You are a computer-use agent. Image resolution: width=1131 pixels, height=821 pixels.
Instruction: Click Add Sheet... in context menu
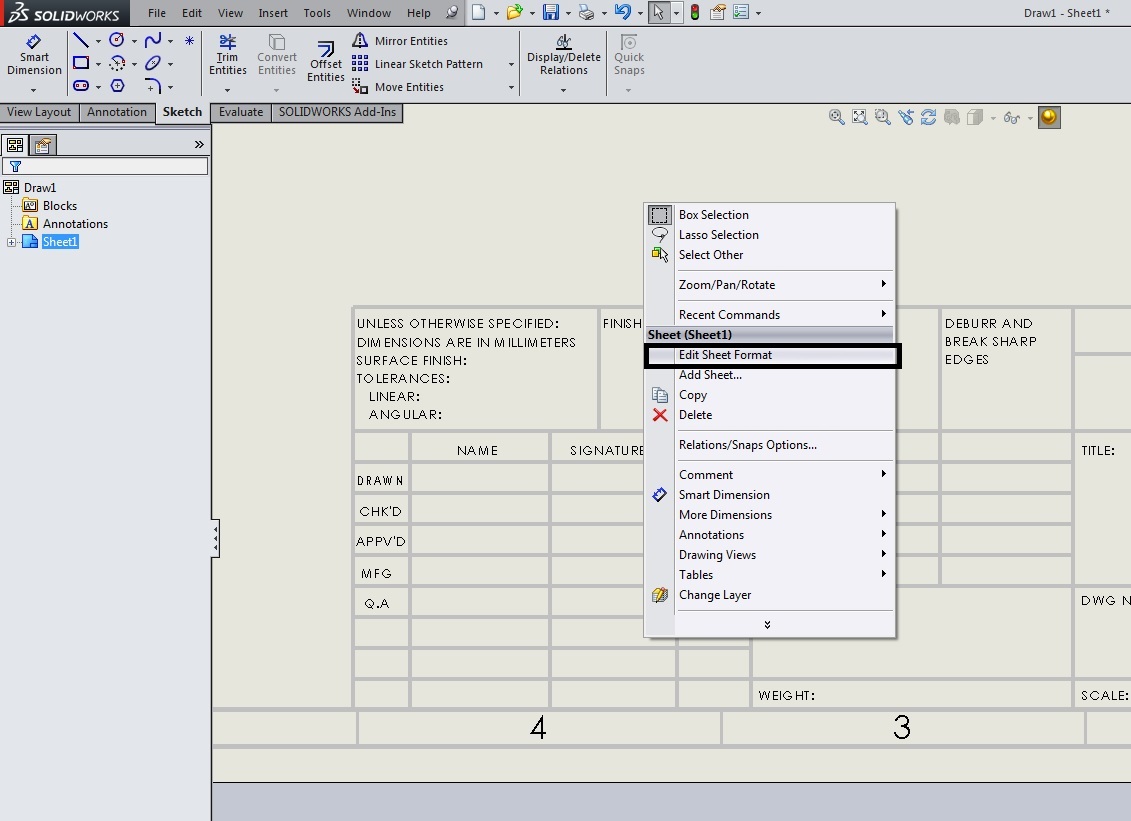[710, 375]
